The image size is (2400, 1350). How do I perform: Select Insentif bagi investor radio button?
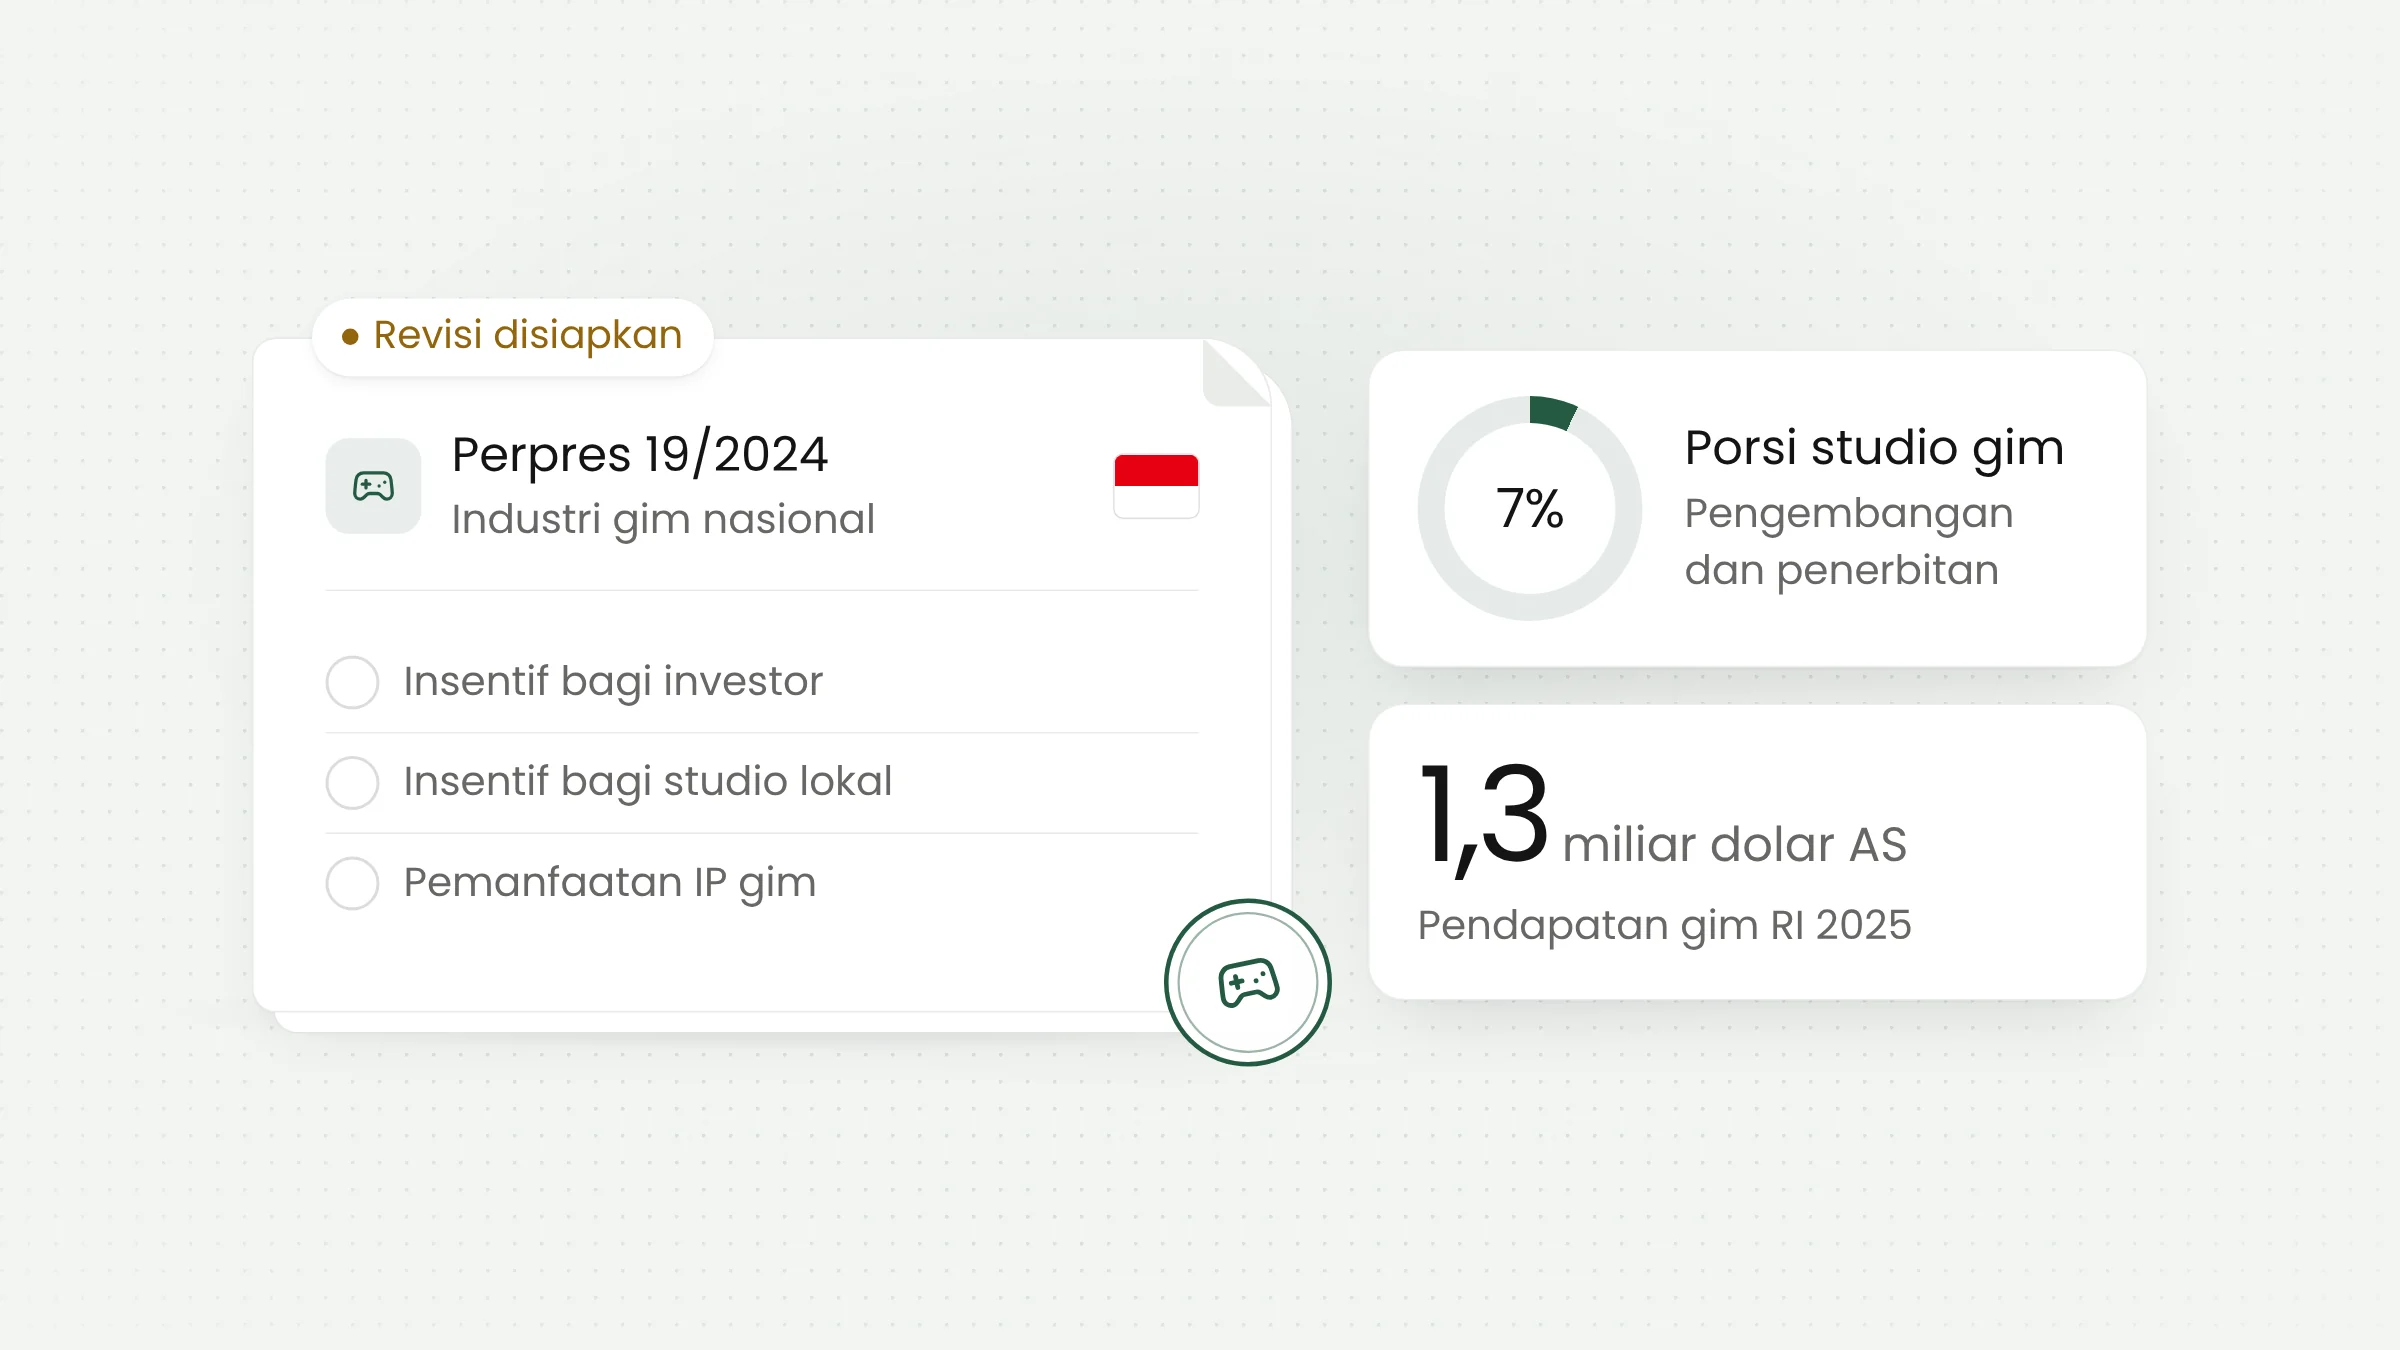point(352,682)
